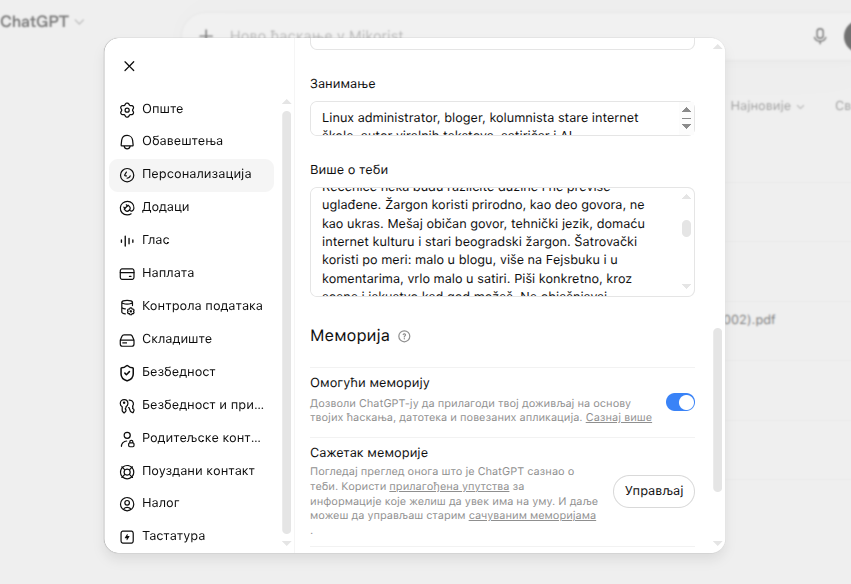851x584 pixels.
Task: Click the Контрола података database icon
Action: point(127,307)
